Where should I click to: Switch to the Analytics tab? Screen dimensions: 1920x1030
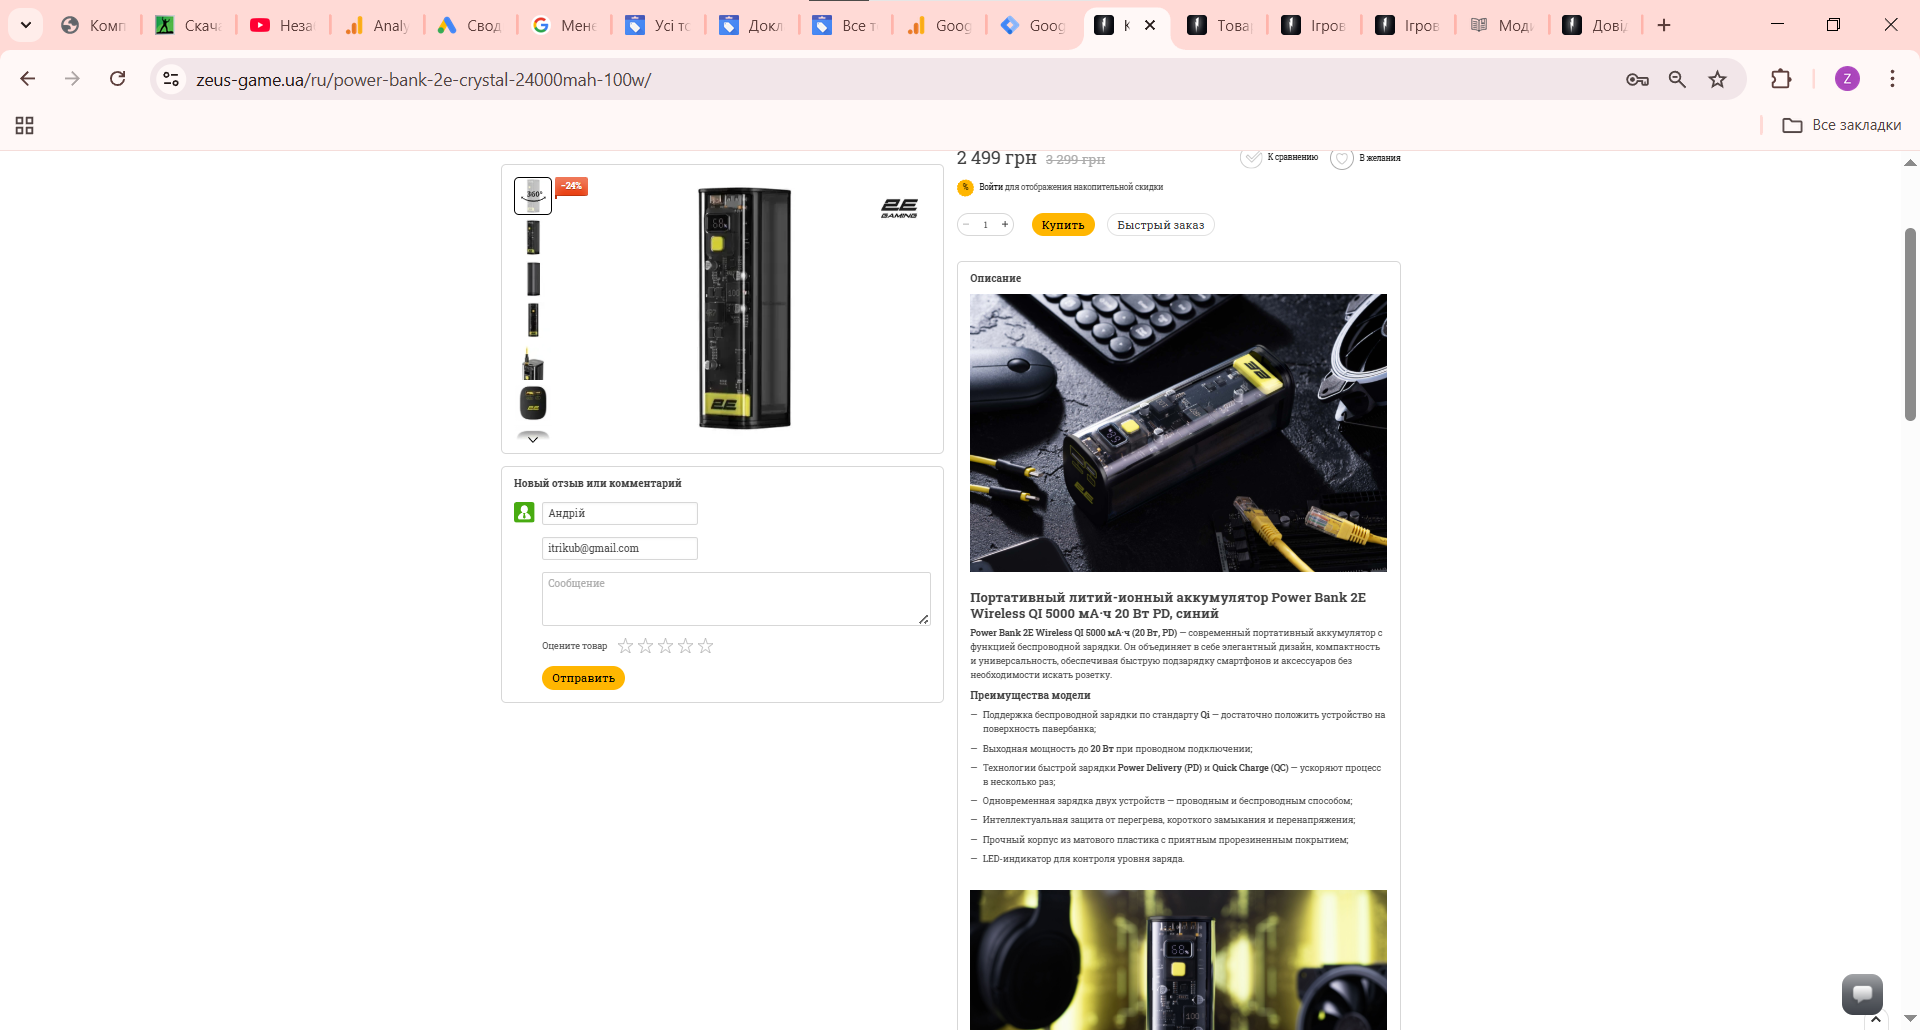(377, 25)
